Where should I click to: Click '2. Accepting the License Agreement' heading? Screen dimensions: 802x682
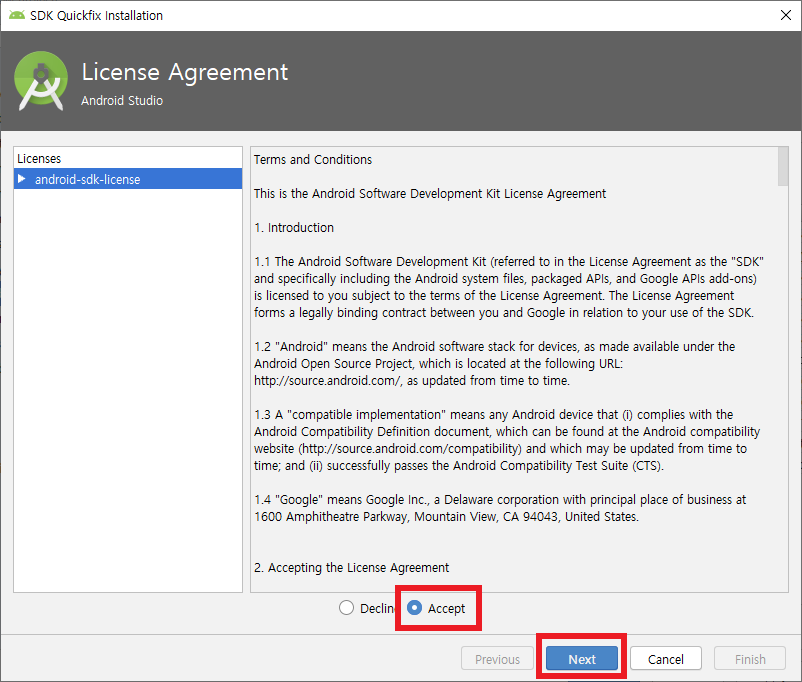[351, 567]
